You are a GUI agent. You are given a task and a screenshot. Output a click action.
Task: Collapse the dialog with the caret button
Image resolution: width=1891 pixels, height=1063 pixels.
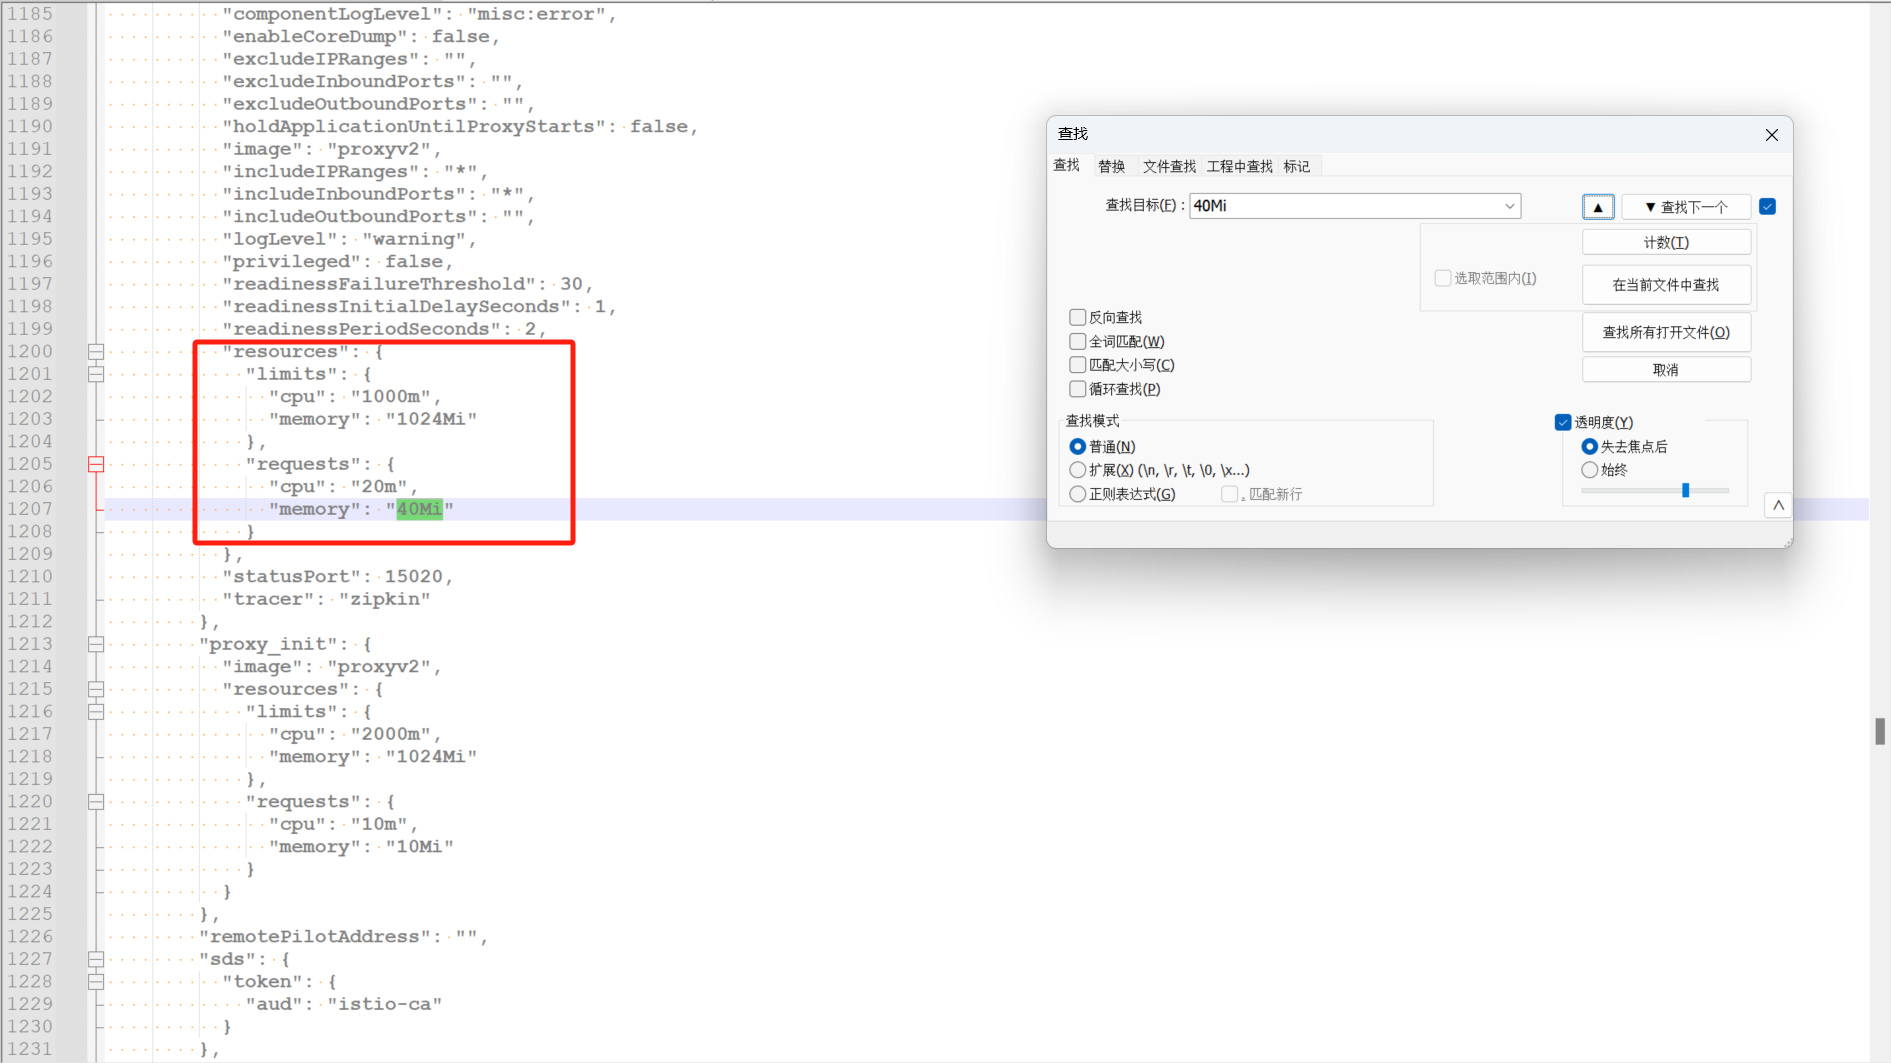(x=1778, y=505)
